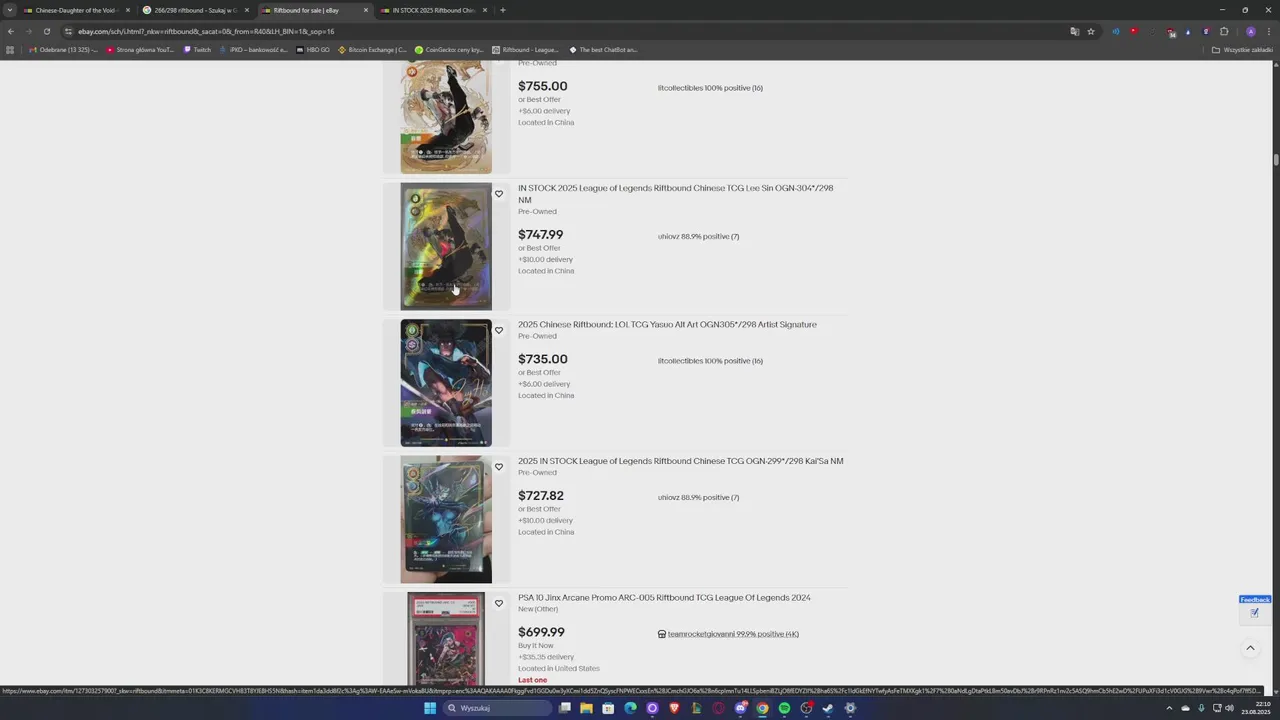Screen dimensions: 1280x720
Task: Click litcollectibles seller info on Yasuo listing
Action: [x=710, y=361]
